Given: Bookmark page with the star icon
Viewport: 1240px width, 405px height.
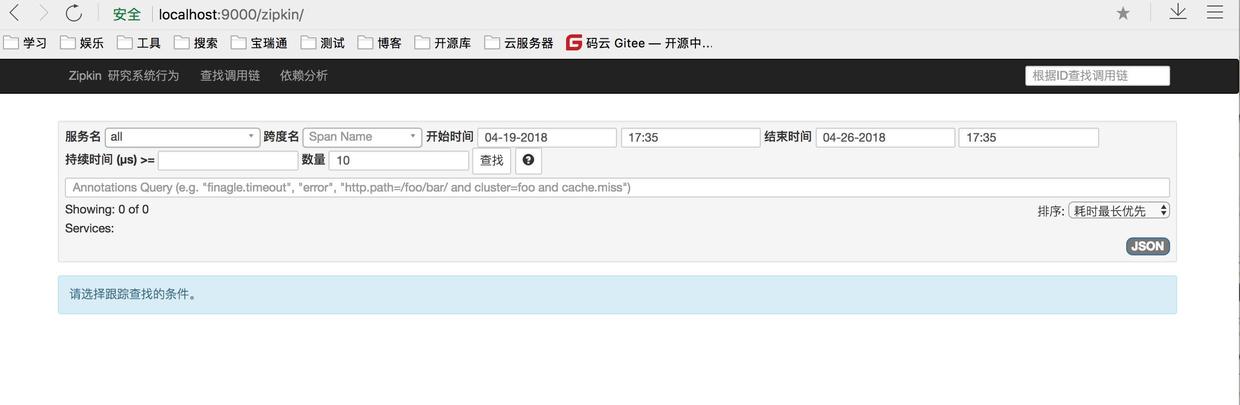Looking at the screenshot, I should click(x=1123, y=13).
